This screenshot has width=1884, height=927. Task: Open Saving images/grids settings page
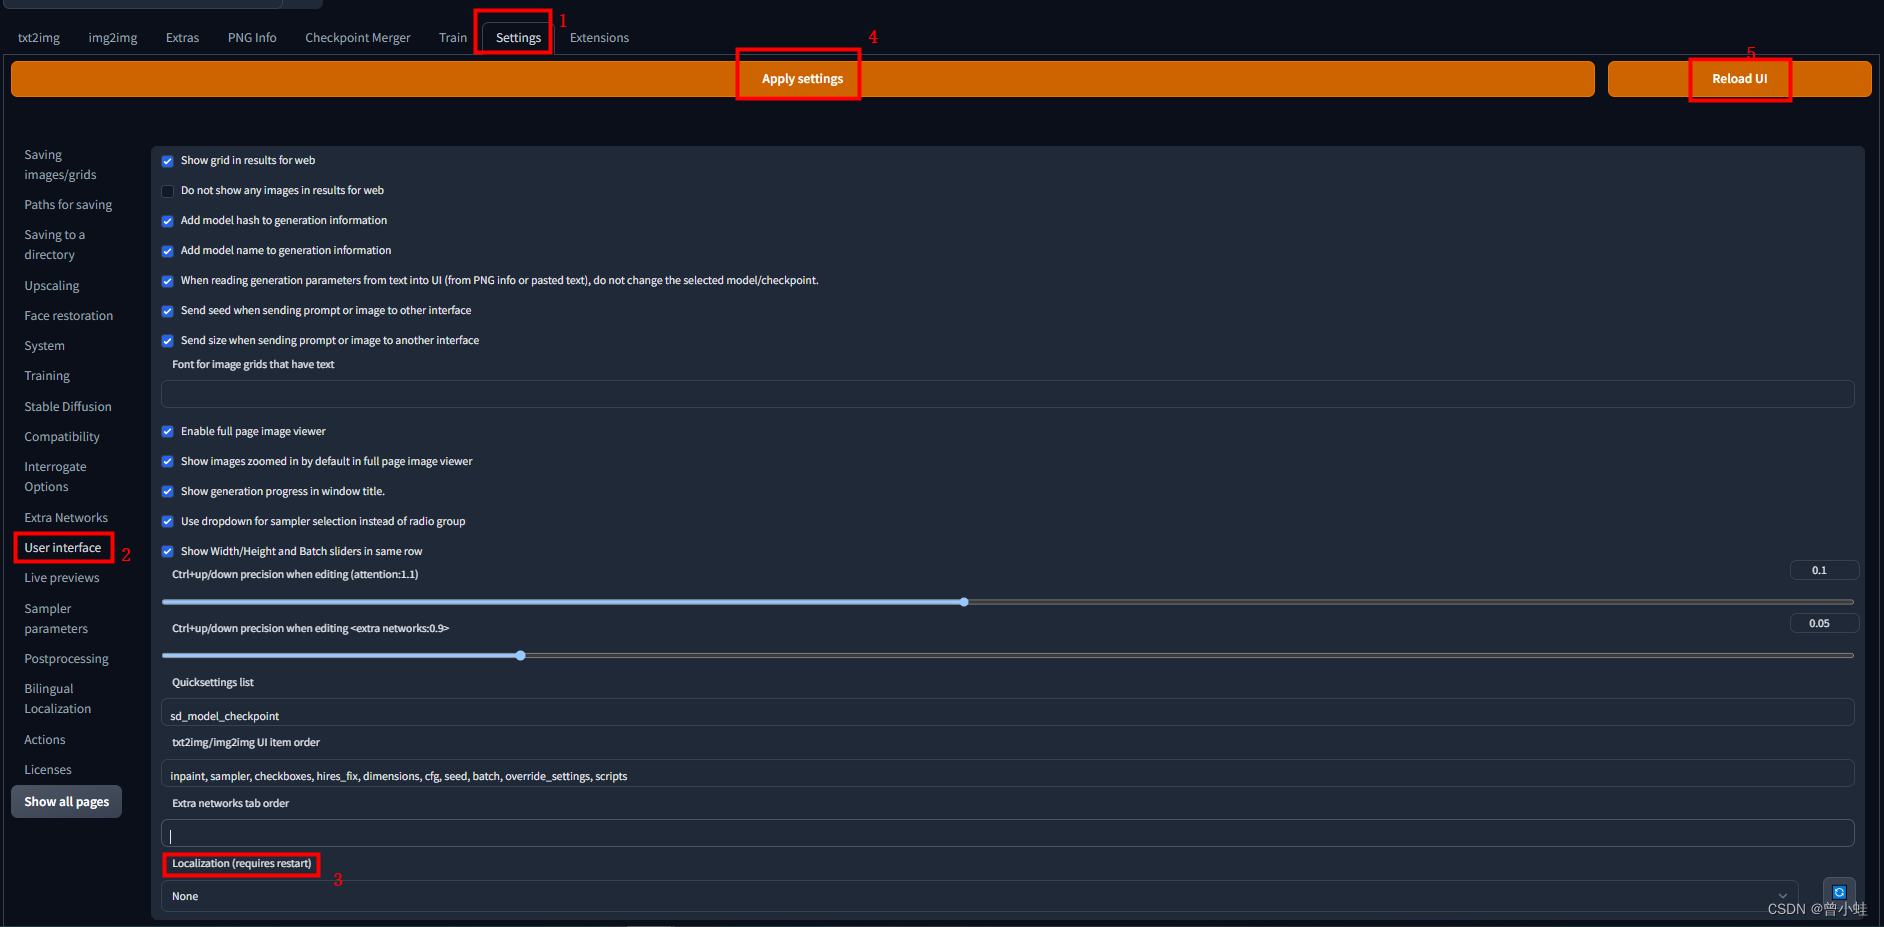60,165
